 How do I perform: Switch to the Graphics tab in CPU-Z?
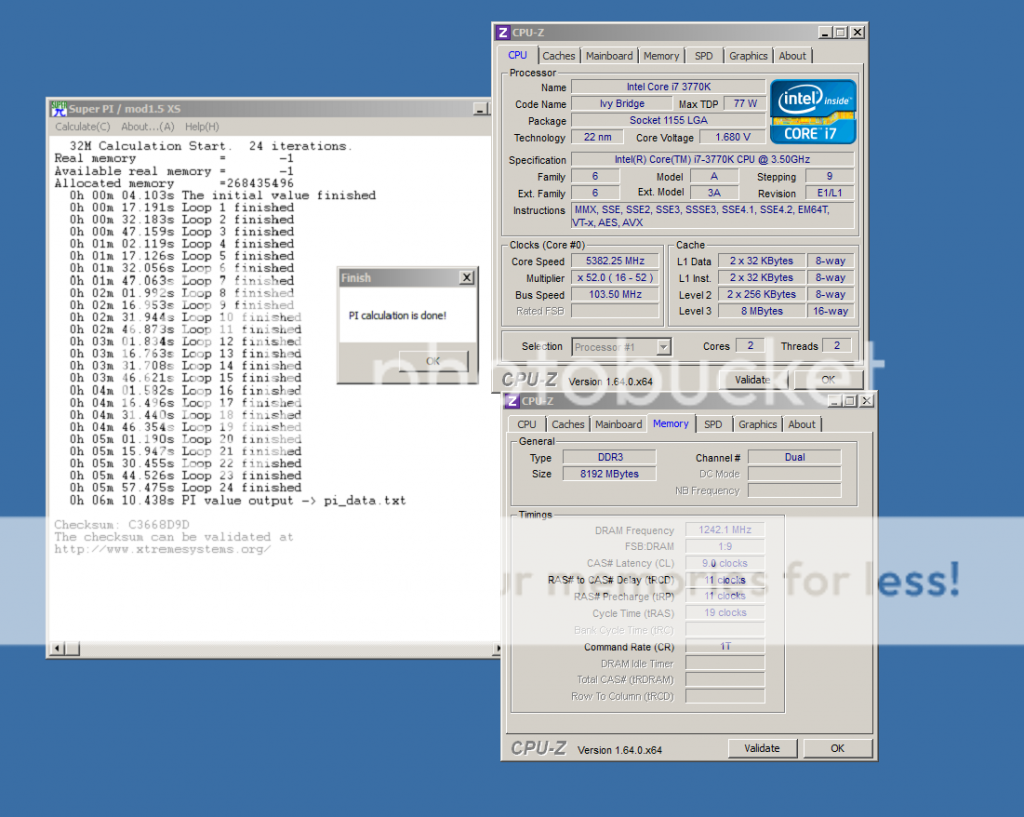(748, 55)
